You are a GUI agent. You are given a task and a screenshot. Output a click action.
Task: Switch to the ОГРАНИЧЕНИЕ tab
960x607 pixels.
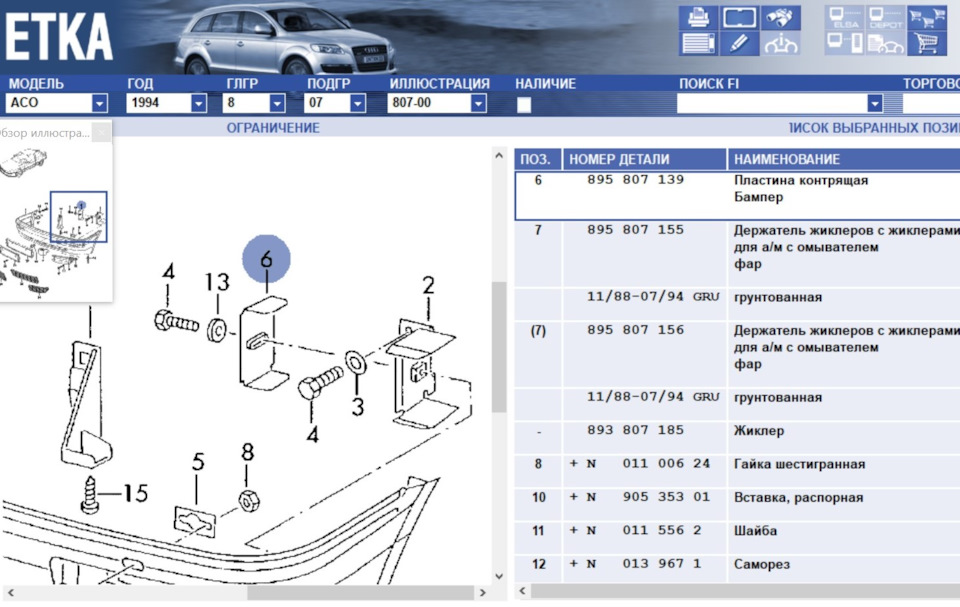pos(273,128)
